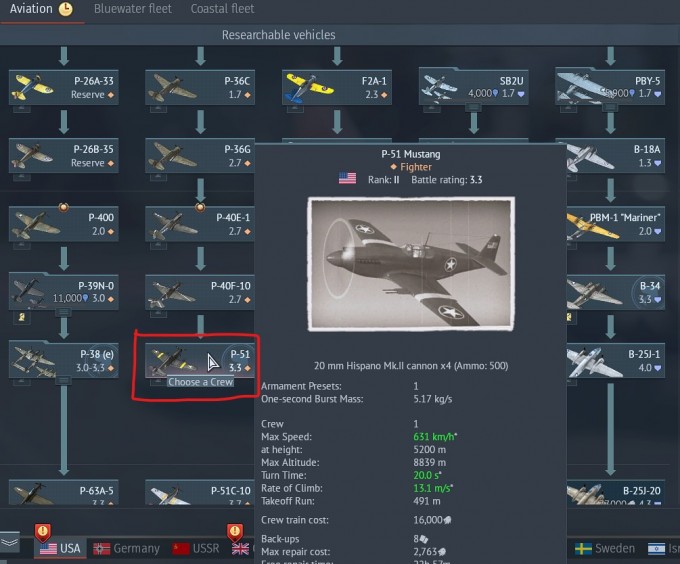Click the 13.1 m/s climb rate value
Viewport: 680px width, 564px height.
[433, 489]
